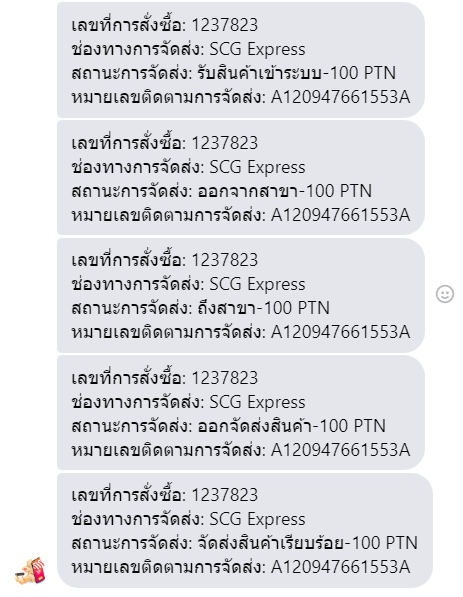Select the ถึงสาขา status message bubble
The width and height of the screenshot is (463, 597).
[241, 295]
